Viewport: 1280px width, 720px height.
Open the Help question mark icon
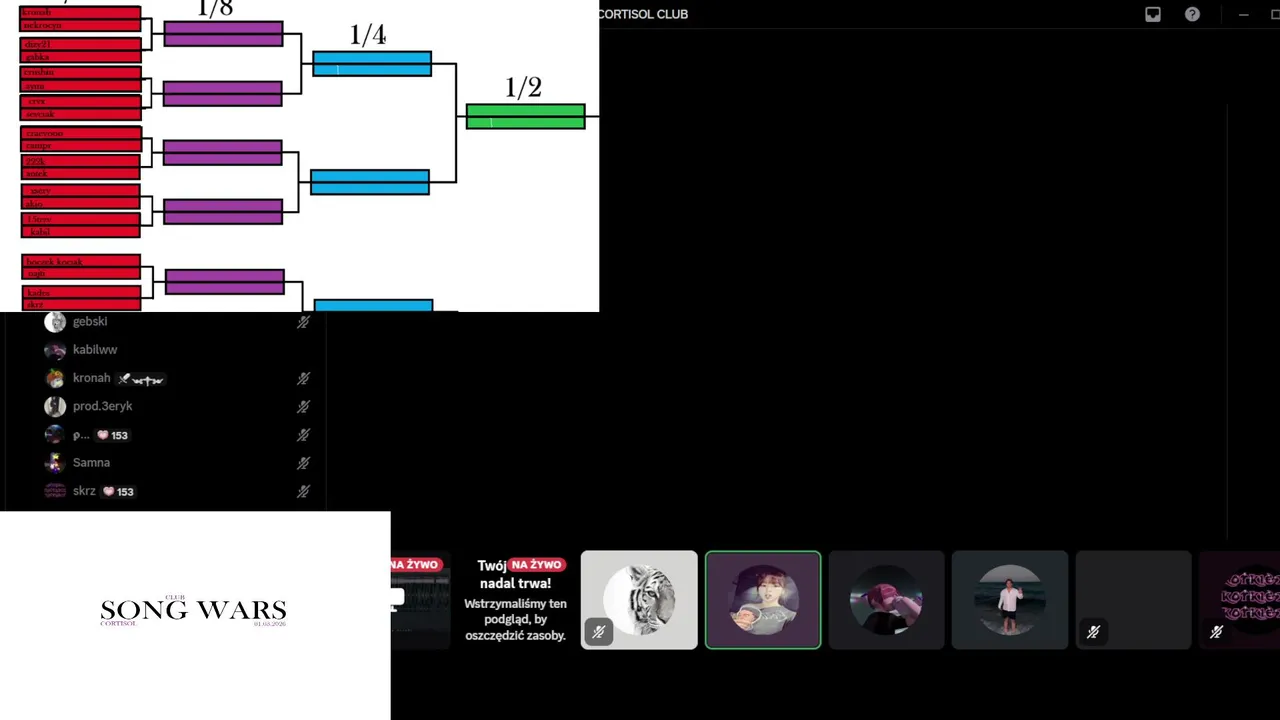pos(1192,14)
